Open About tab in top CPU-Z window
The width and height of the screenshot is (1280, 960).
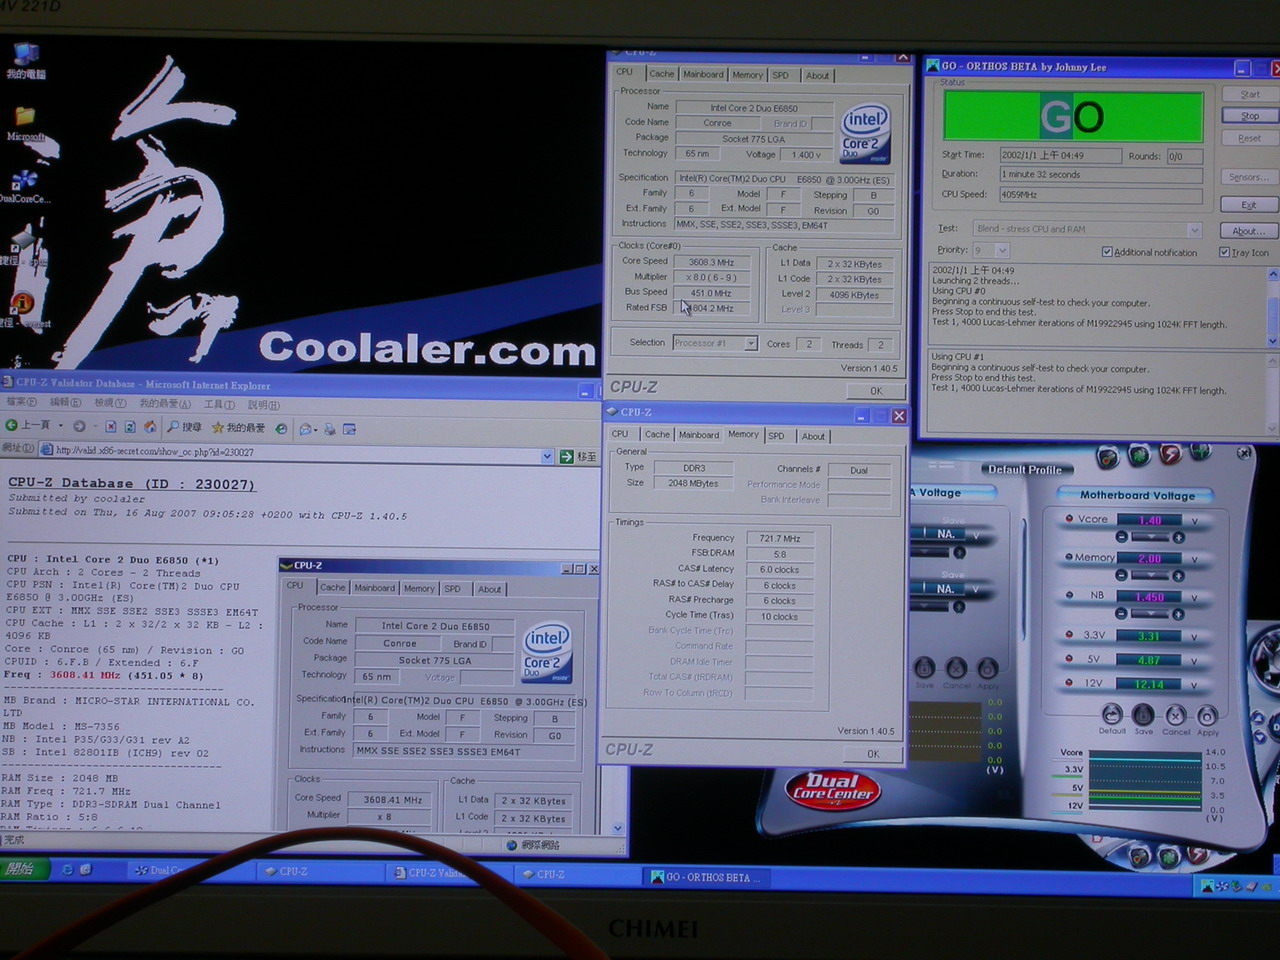click(817, 75)
